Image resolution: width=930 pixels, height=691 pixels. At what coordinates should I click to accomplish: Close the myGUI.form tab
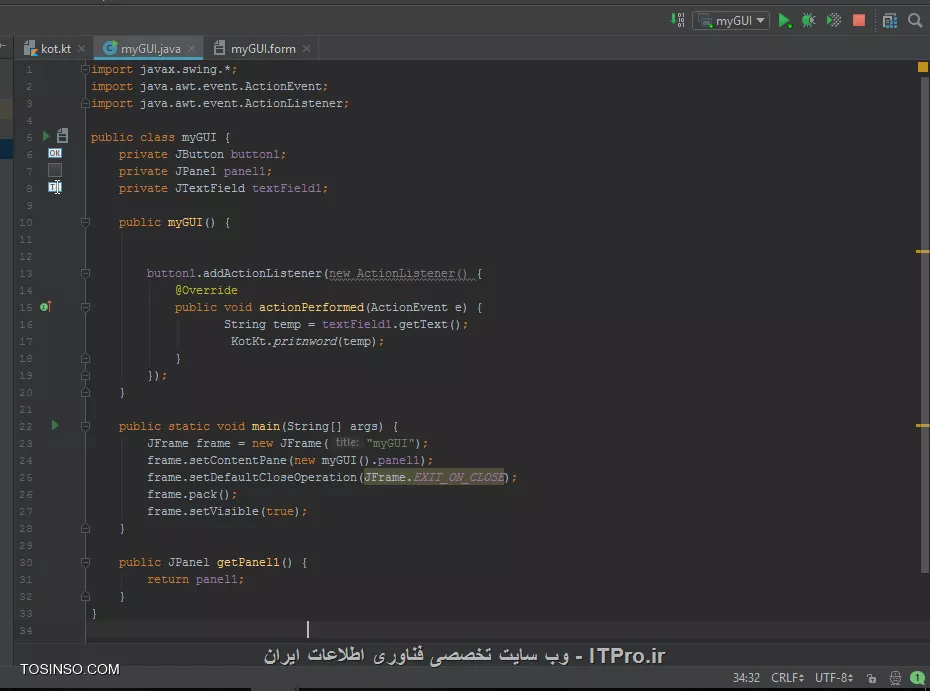tap(306, 49)
